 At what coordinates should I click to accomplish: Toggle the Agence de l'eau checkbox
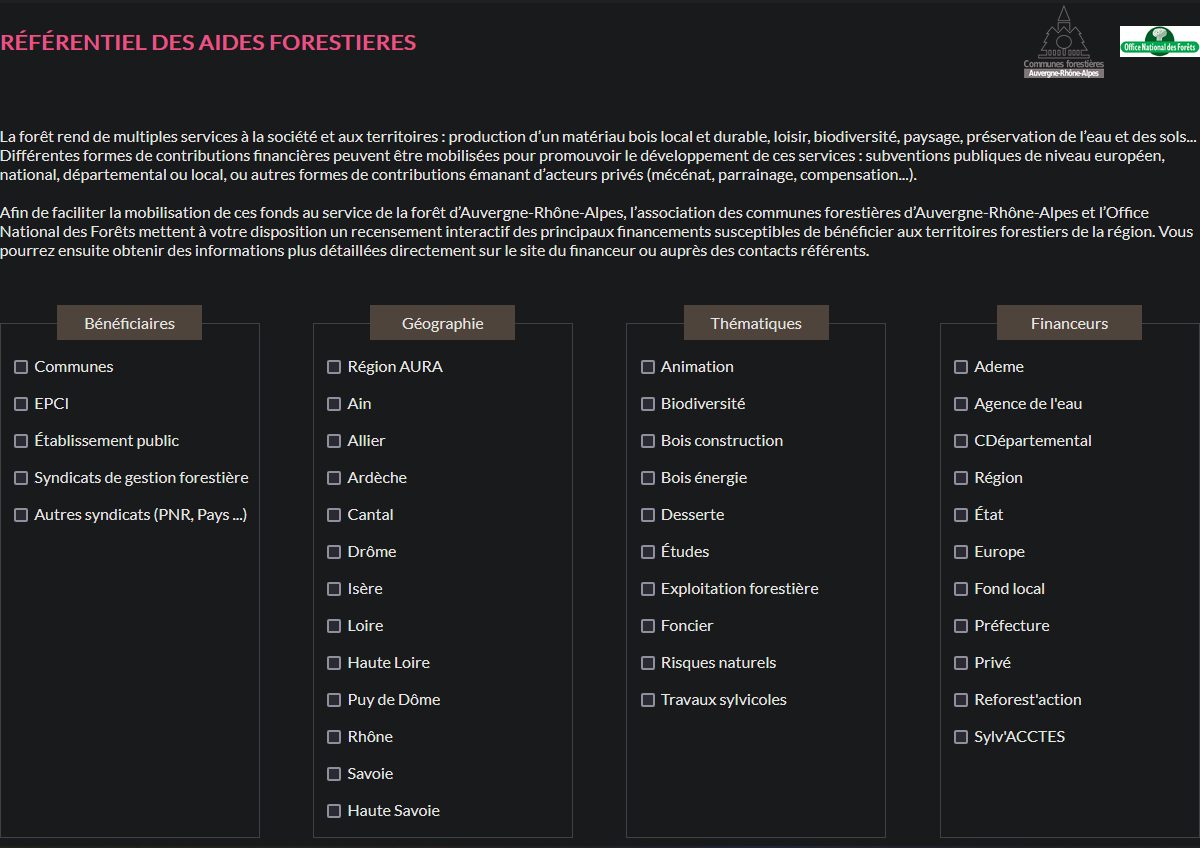[x=961, y=404]
